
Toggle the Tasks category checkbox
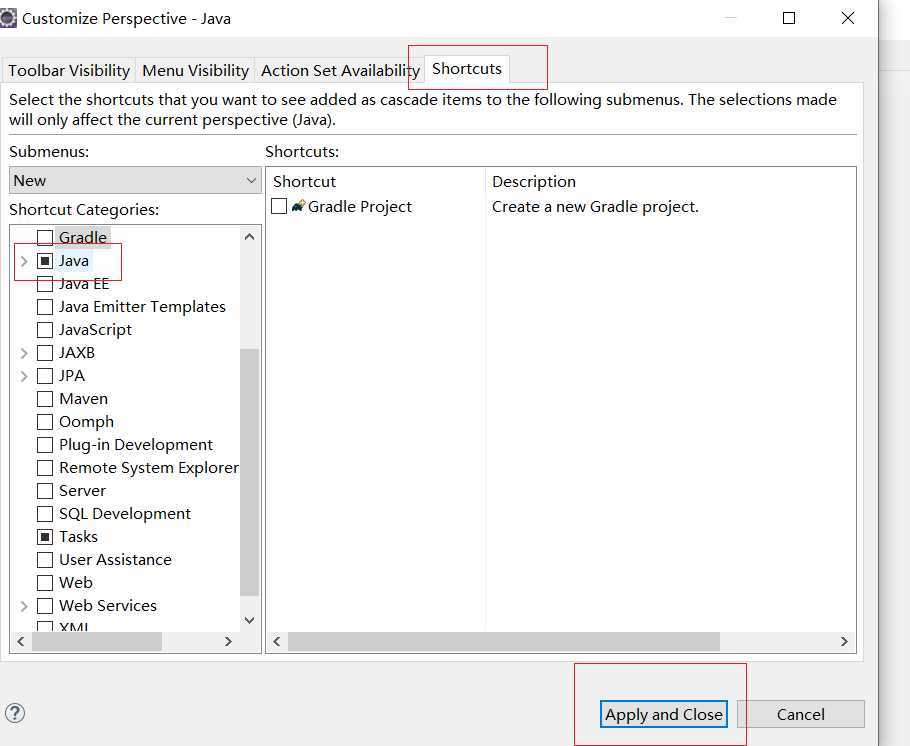point(45,536)
